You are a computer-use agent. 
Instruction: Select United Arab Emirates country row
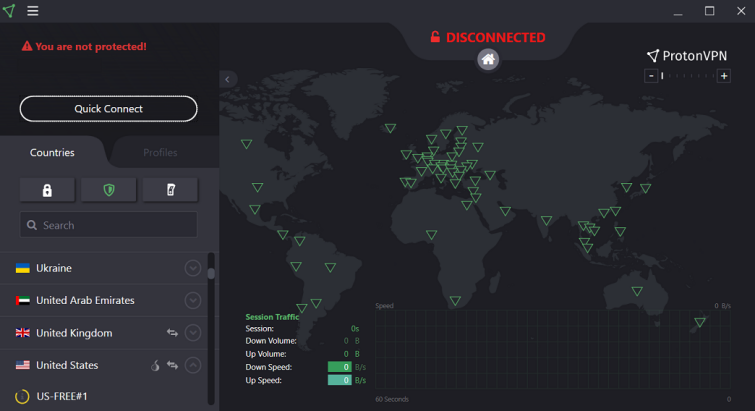(104, 300)
